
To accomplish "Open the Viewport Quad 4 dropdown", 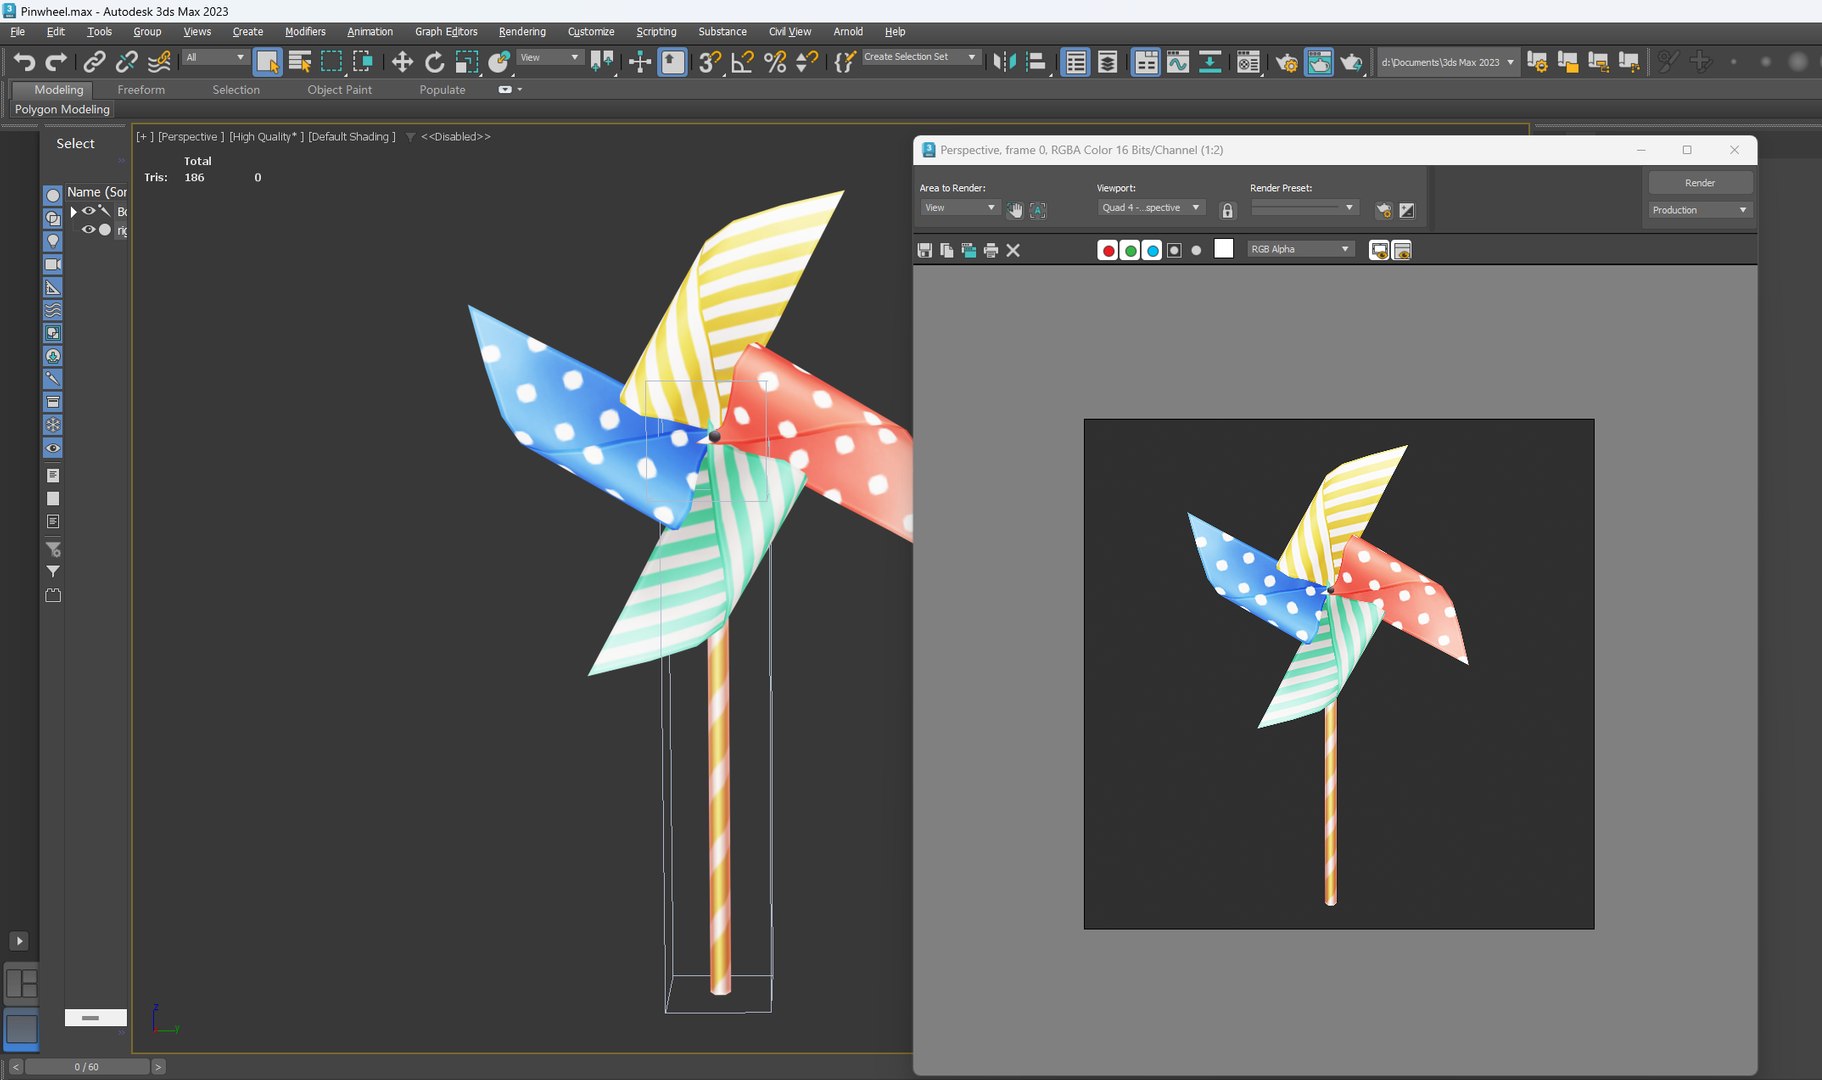I will [x=1151, y=208].
